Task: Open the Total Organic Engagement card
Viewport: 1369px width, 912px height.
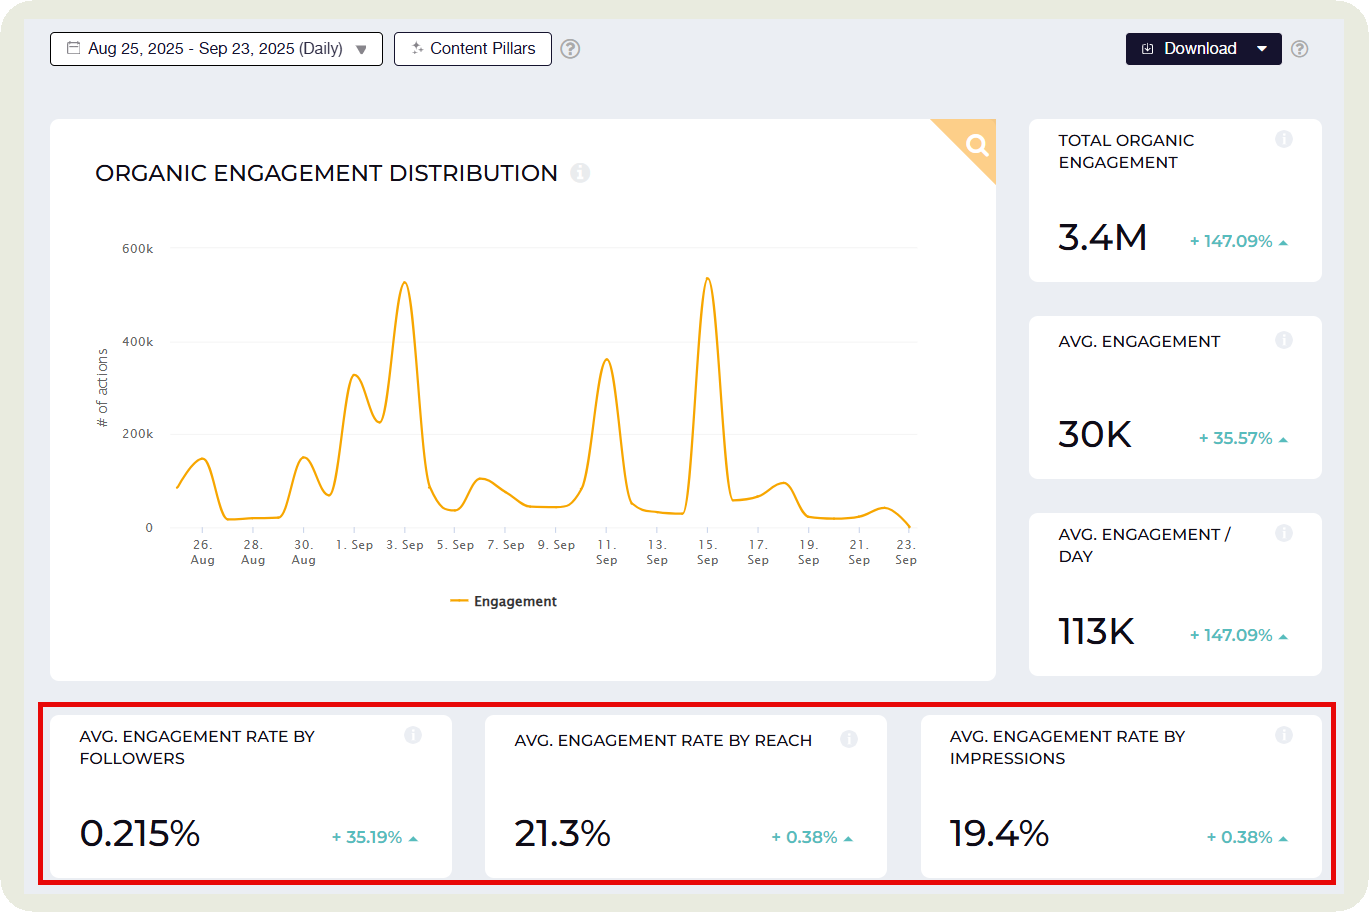Action: (1175, 200)
